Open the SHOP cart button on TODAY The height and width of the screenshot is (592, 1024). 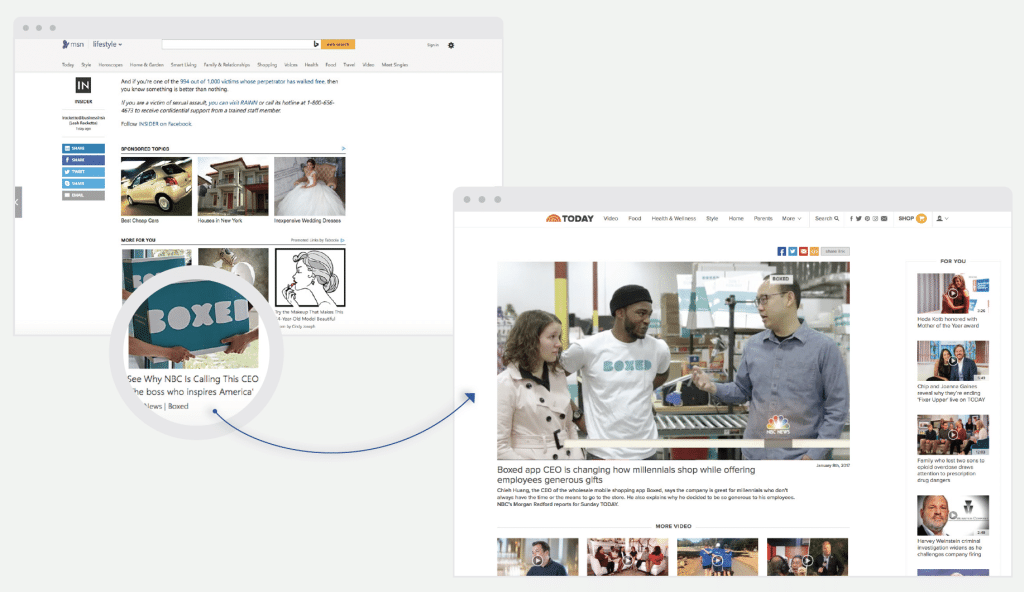pos(912,218)
